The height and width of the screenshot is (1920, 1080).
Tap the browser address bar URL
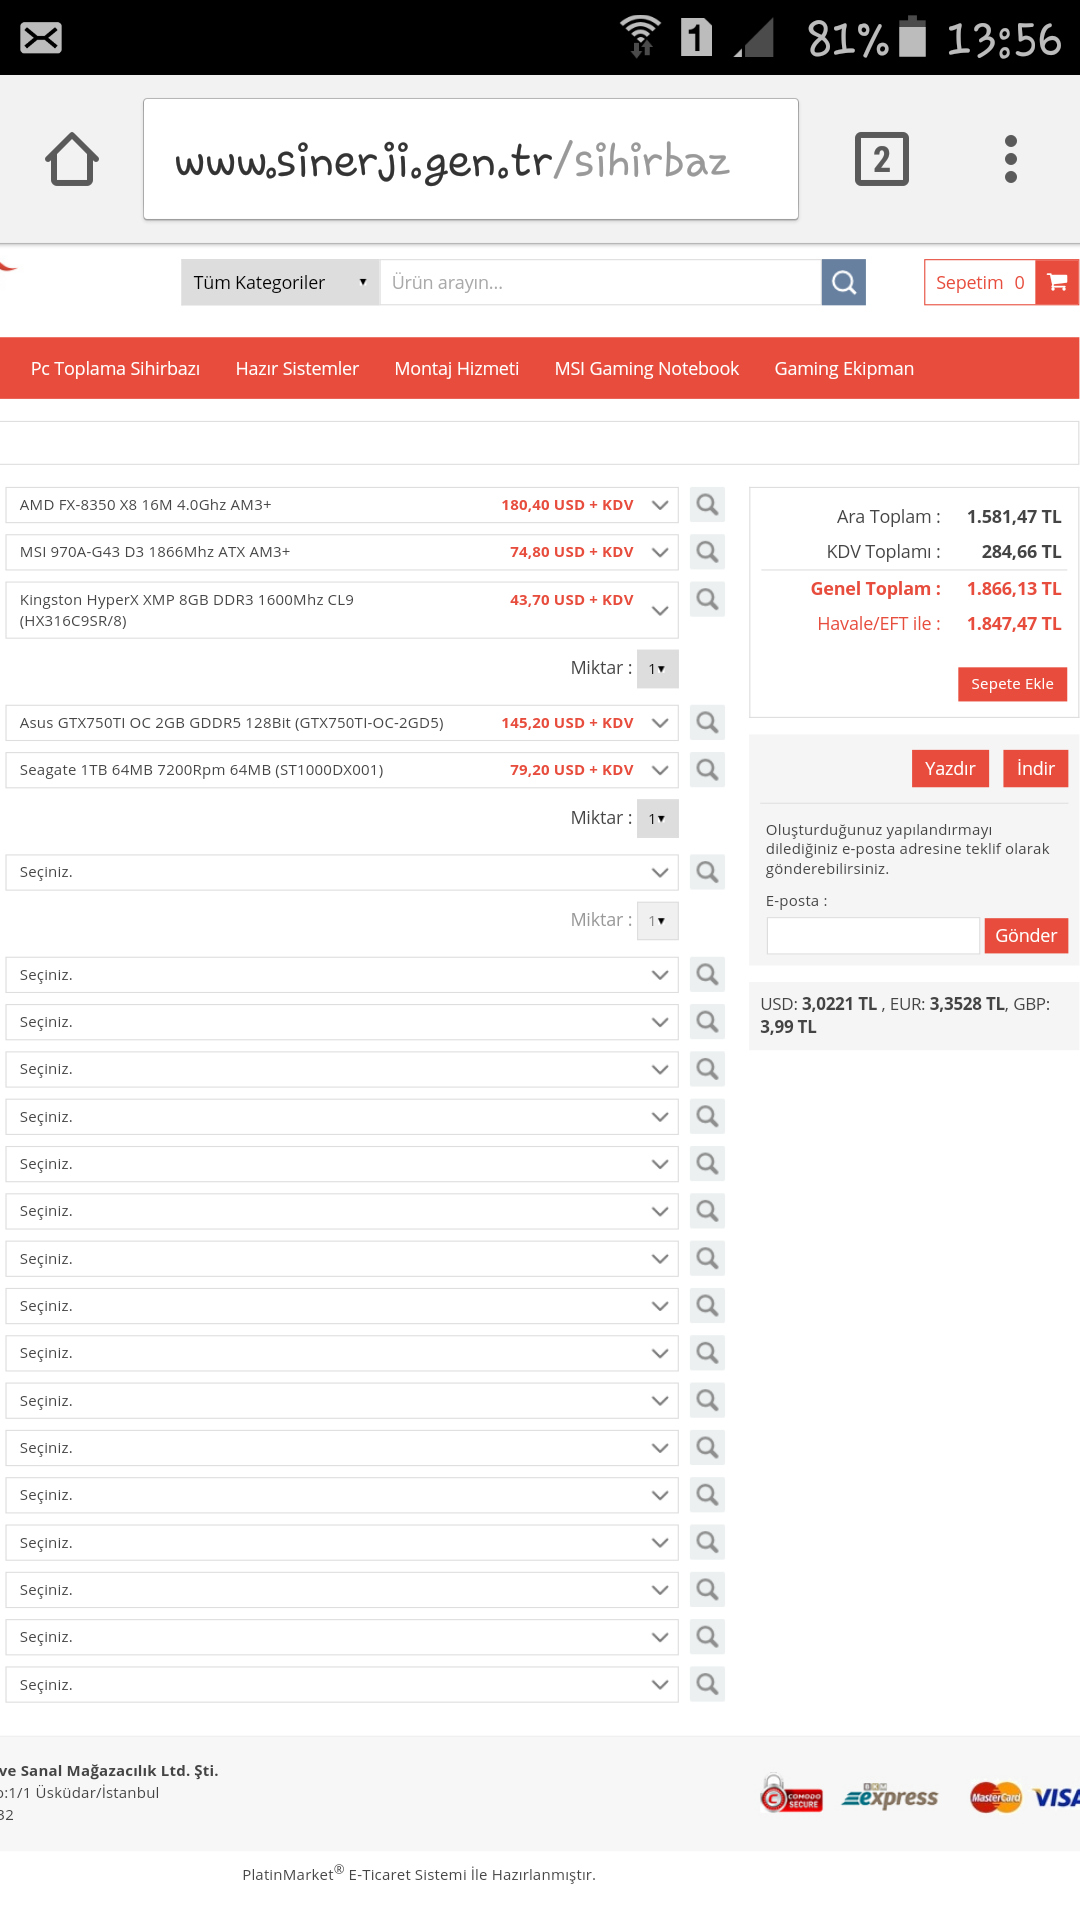[x=471, y=159]
